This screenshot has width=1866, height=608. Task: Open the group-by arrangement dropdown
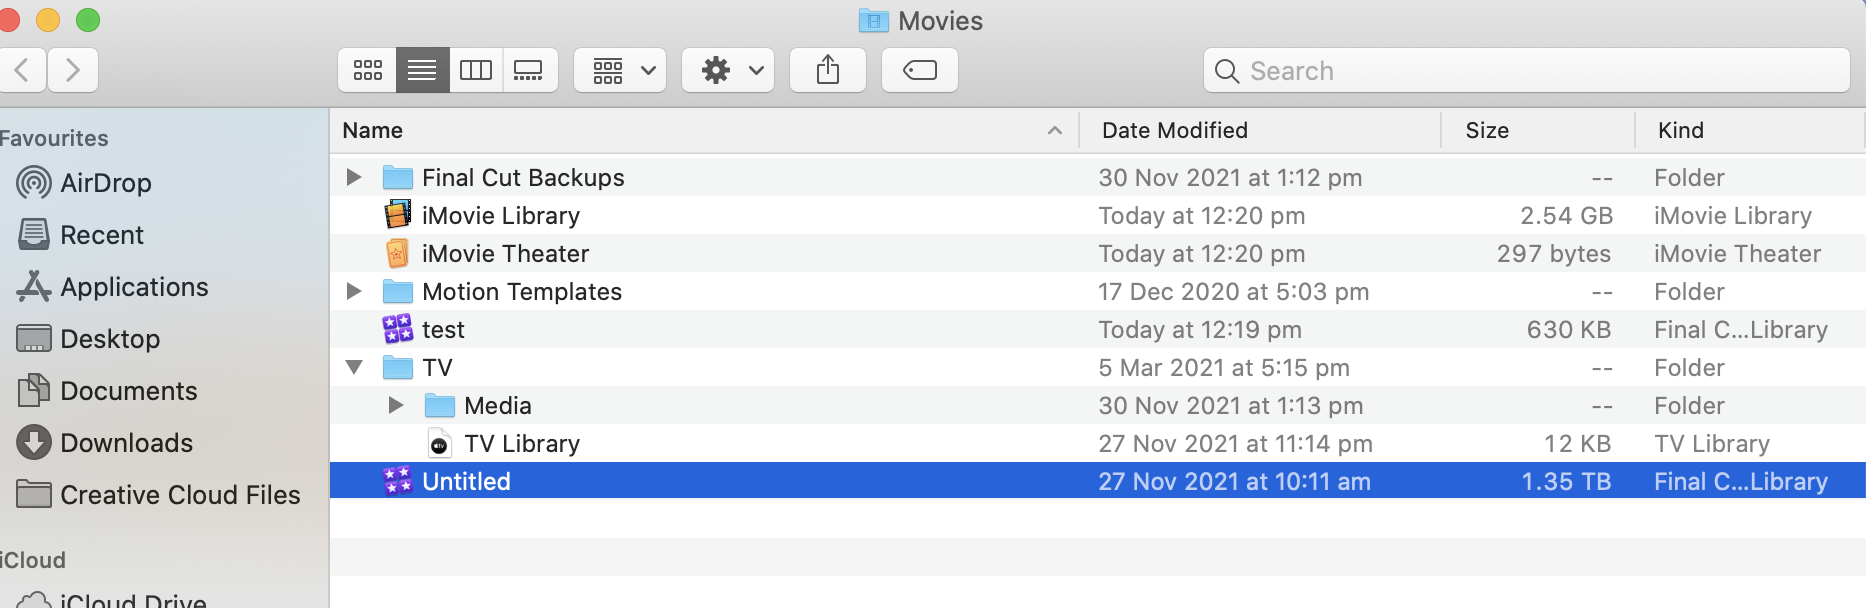coord(620,70)
